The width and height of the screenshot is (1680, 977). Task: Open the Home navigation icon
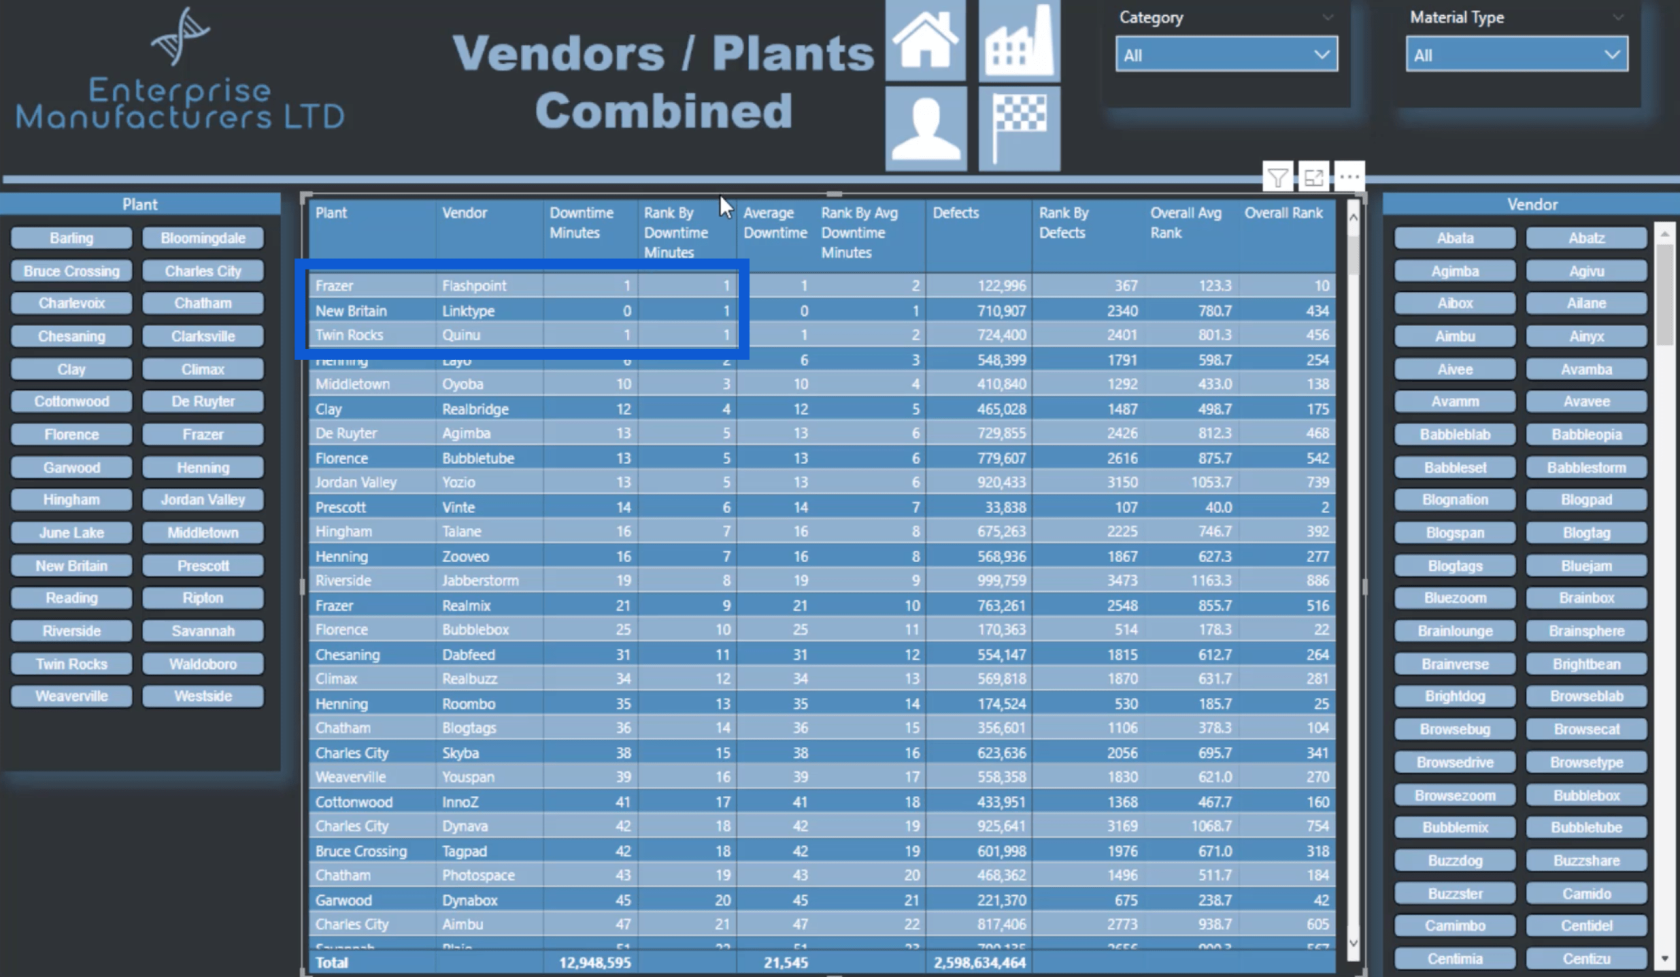pyautogui.click(x=925, y=40)
